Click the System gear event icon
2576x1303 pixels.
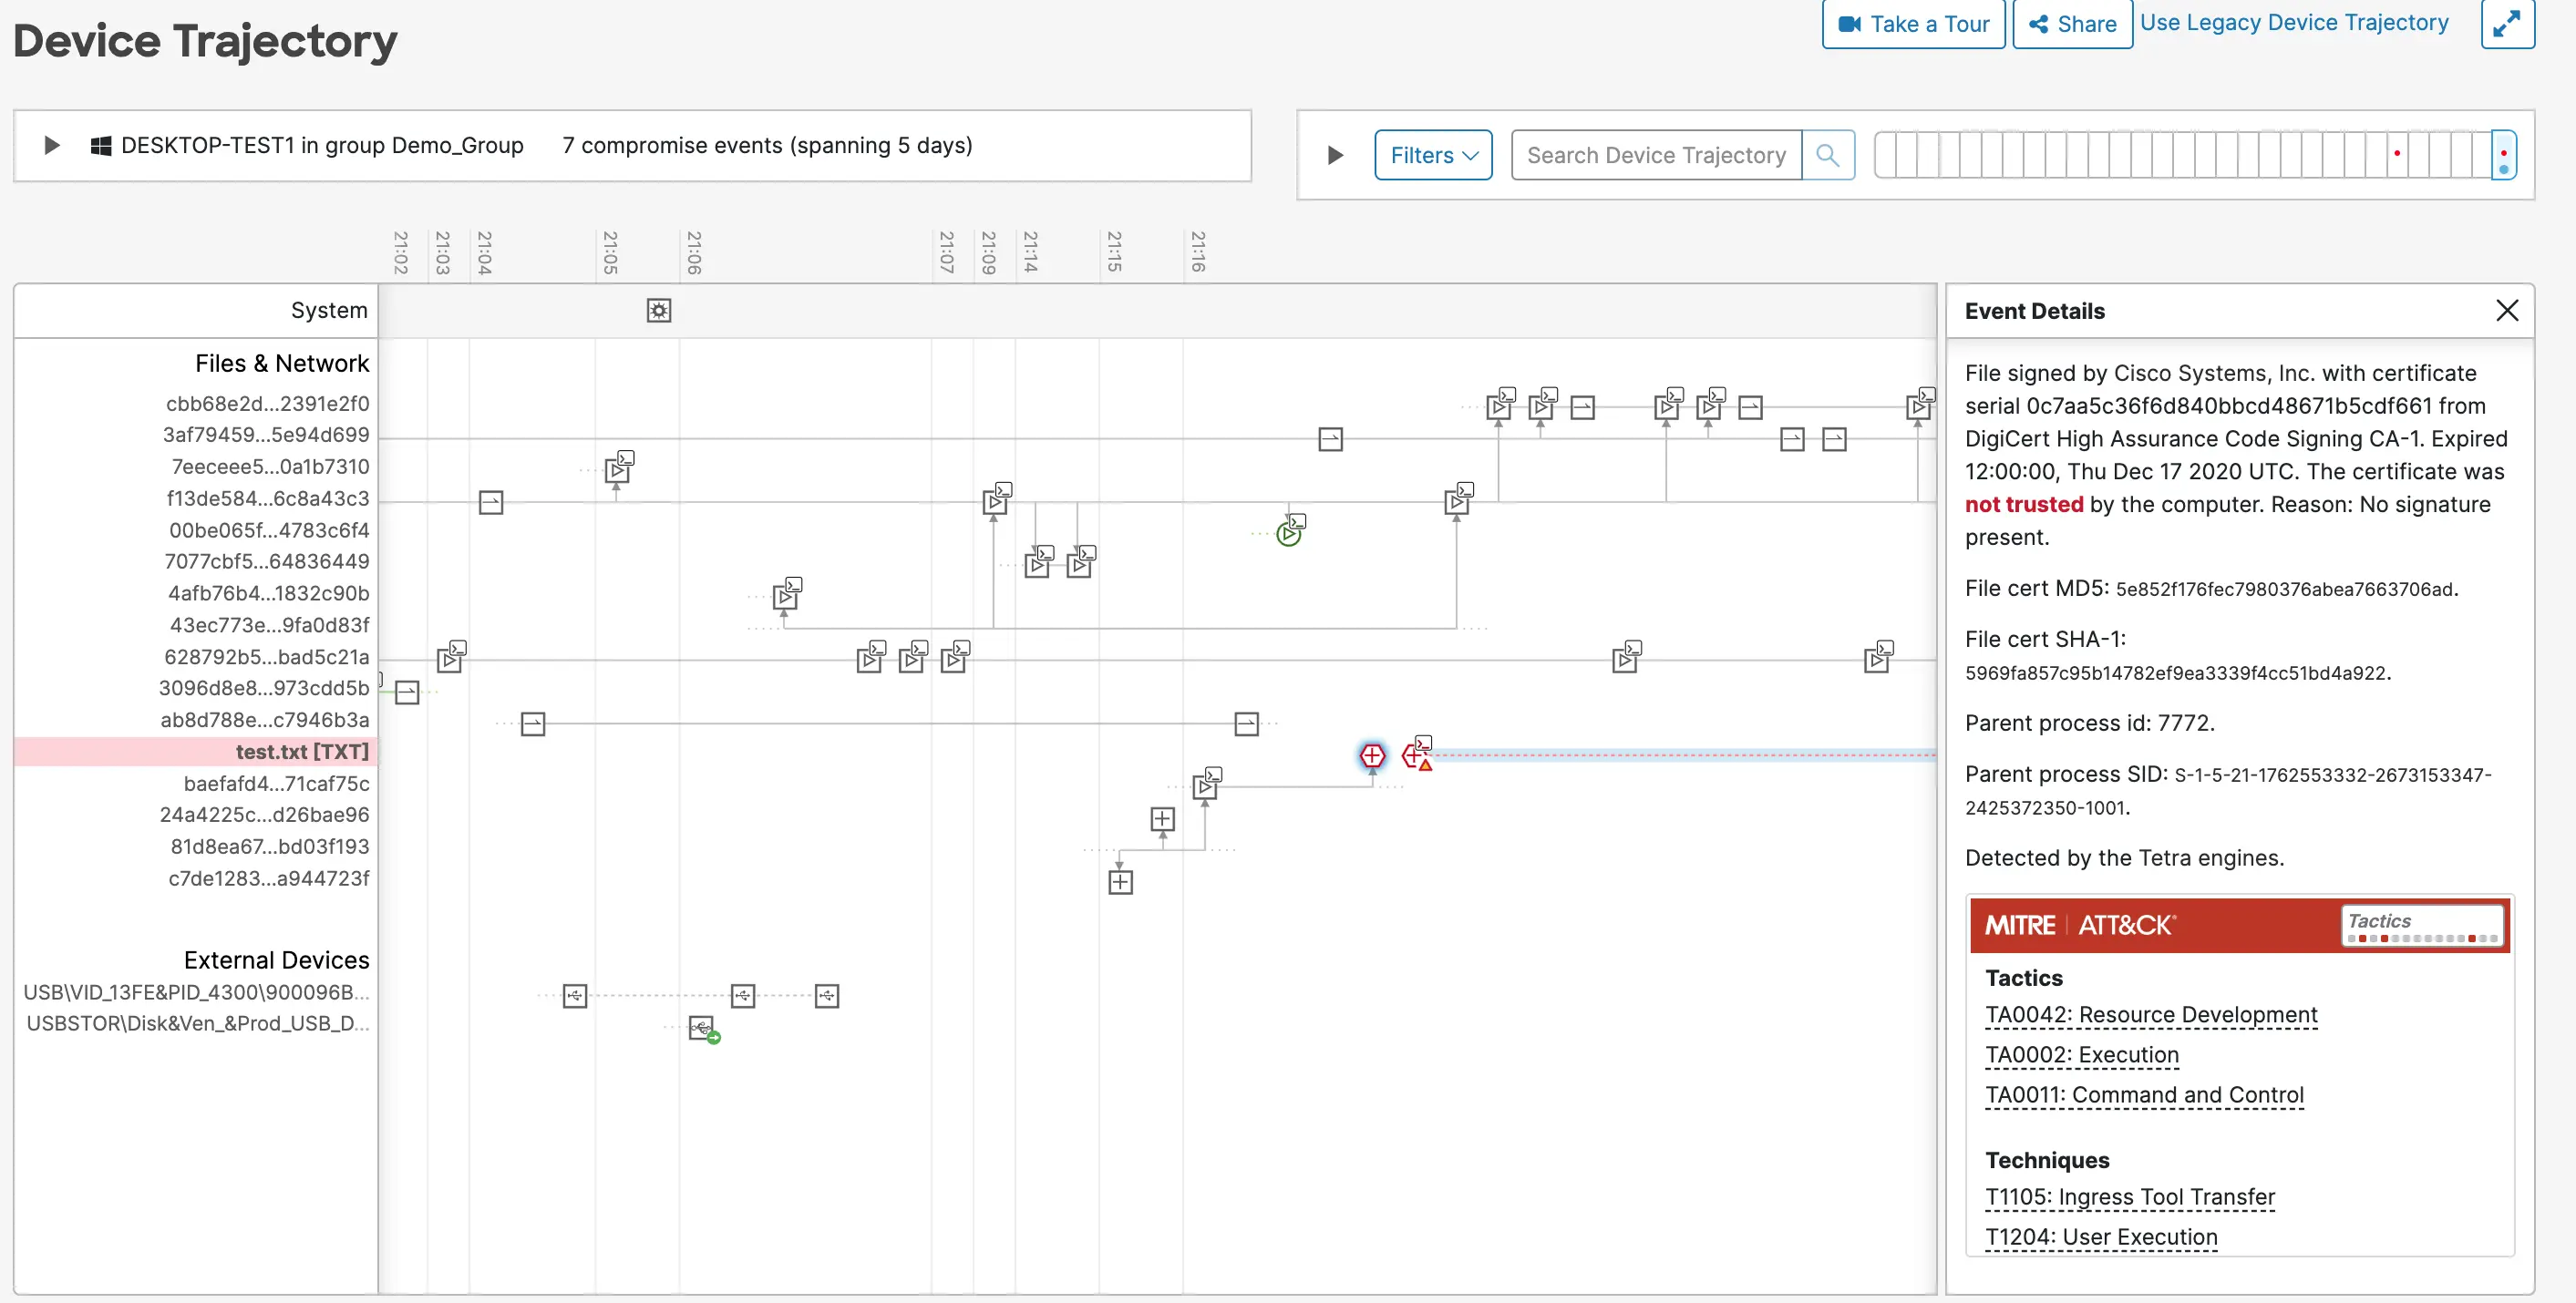658,311
